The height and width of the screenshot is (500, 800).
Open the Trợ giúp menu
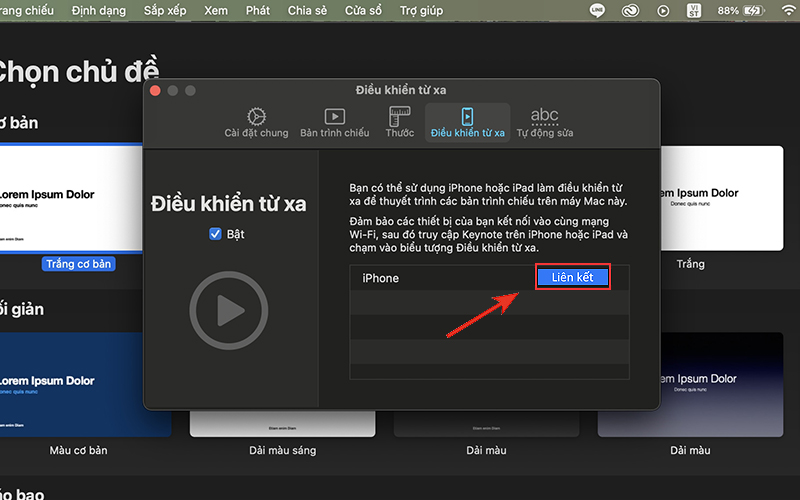click(x=421, y=10)
